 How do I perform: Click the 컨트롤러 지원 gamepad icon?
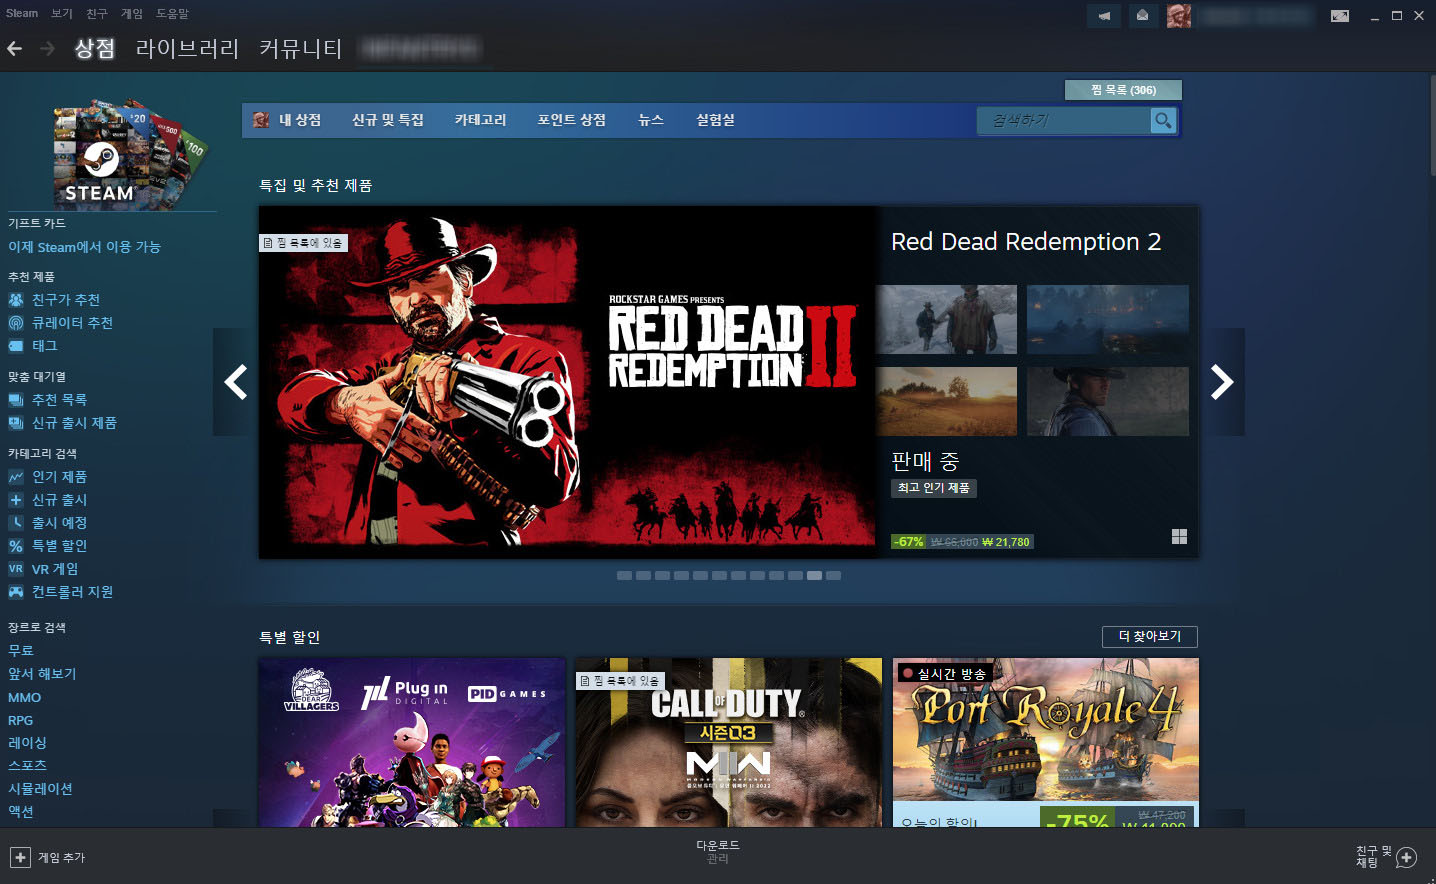[16, 592]
